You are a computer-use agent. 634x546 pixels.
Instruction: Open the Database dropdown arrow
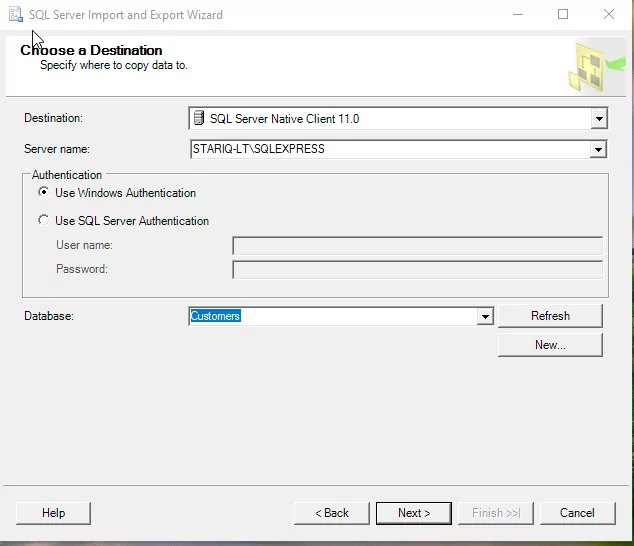(x=485, y=316)
